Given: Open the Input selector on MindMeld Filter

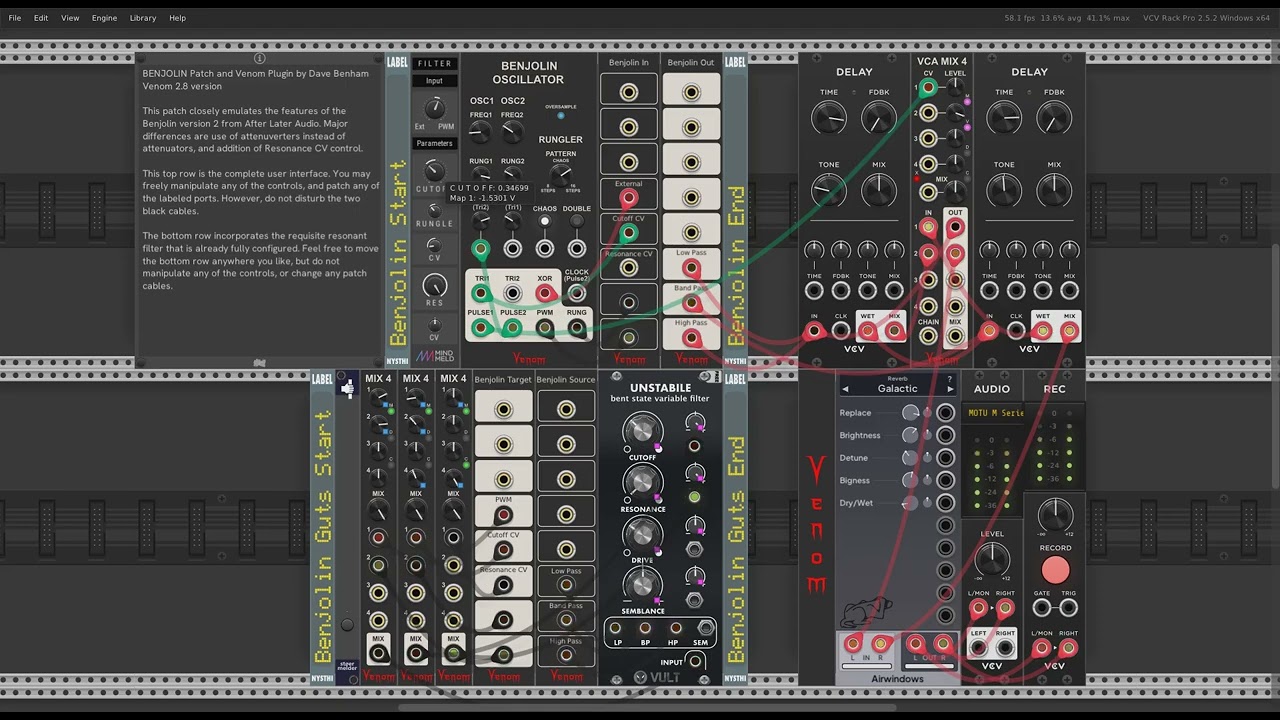Looking at the screenshot, I should click(434, 81).
